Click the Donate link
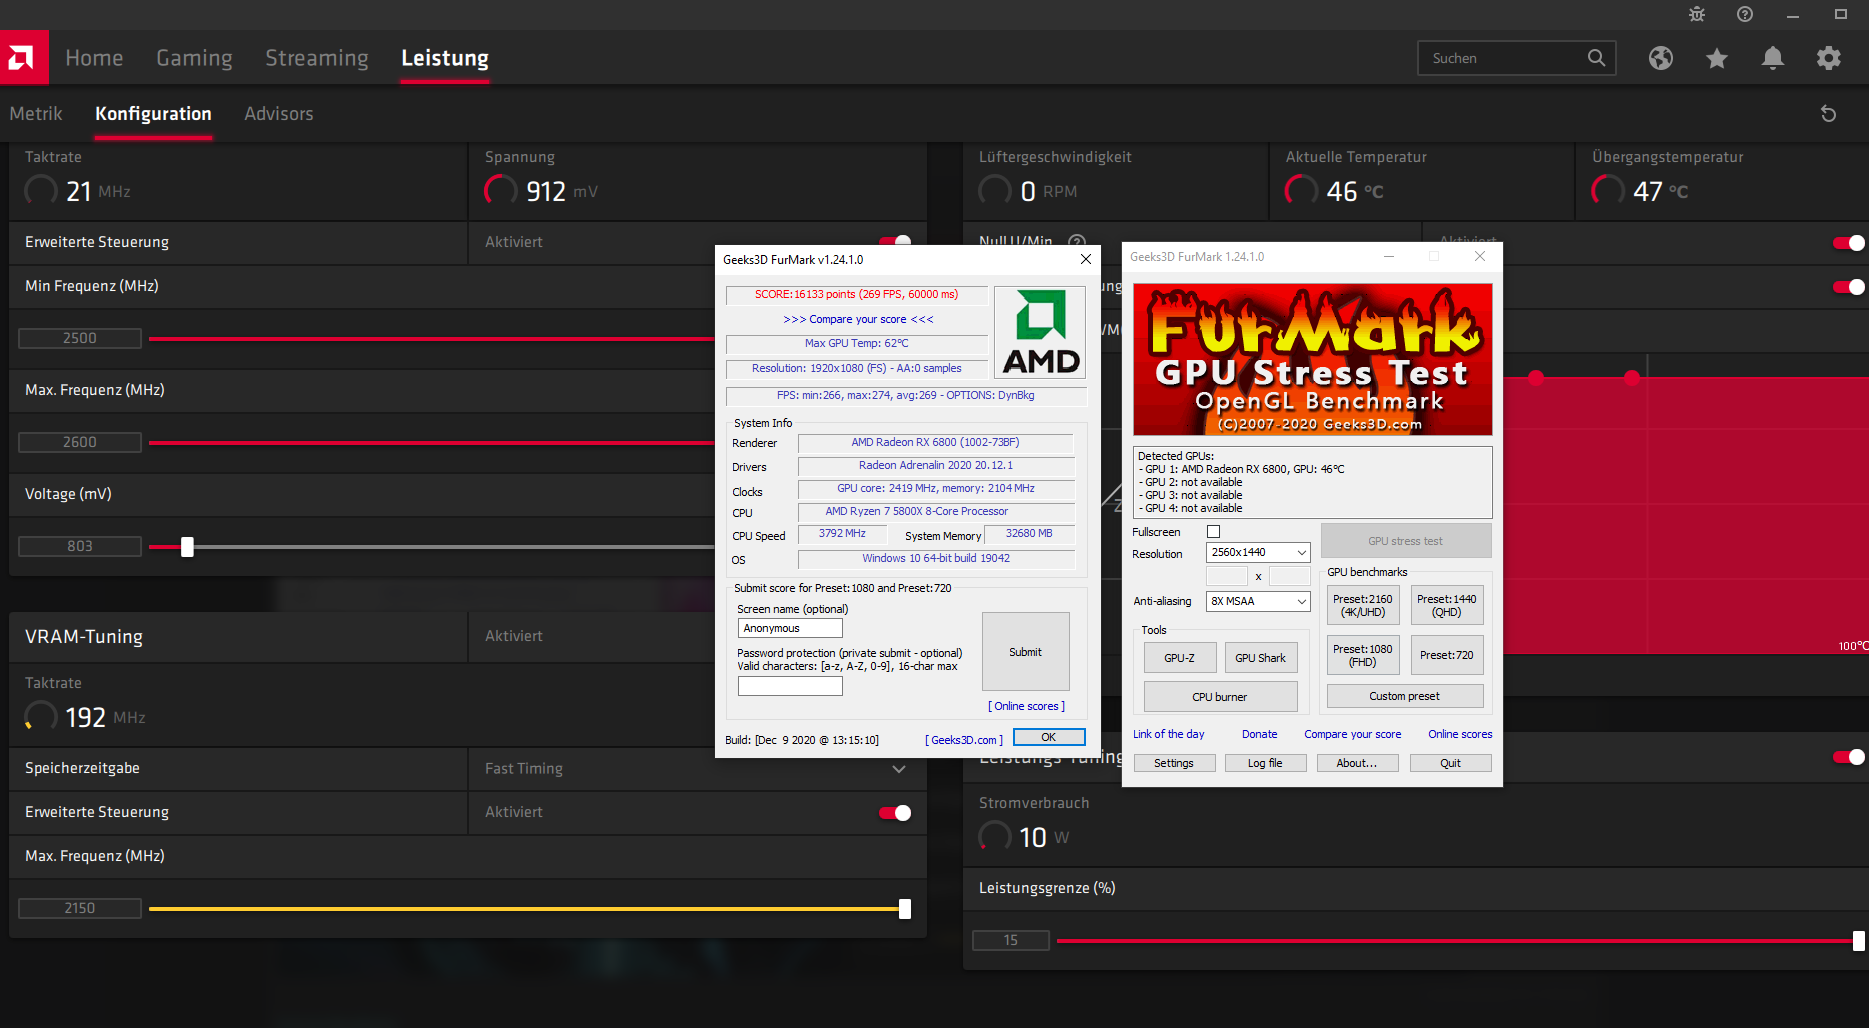This screenshot has width=1869, height=1028. pyautogui.click(x=1260, y=734)
